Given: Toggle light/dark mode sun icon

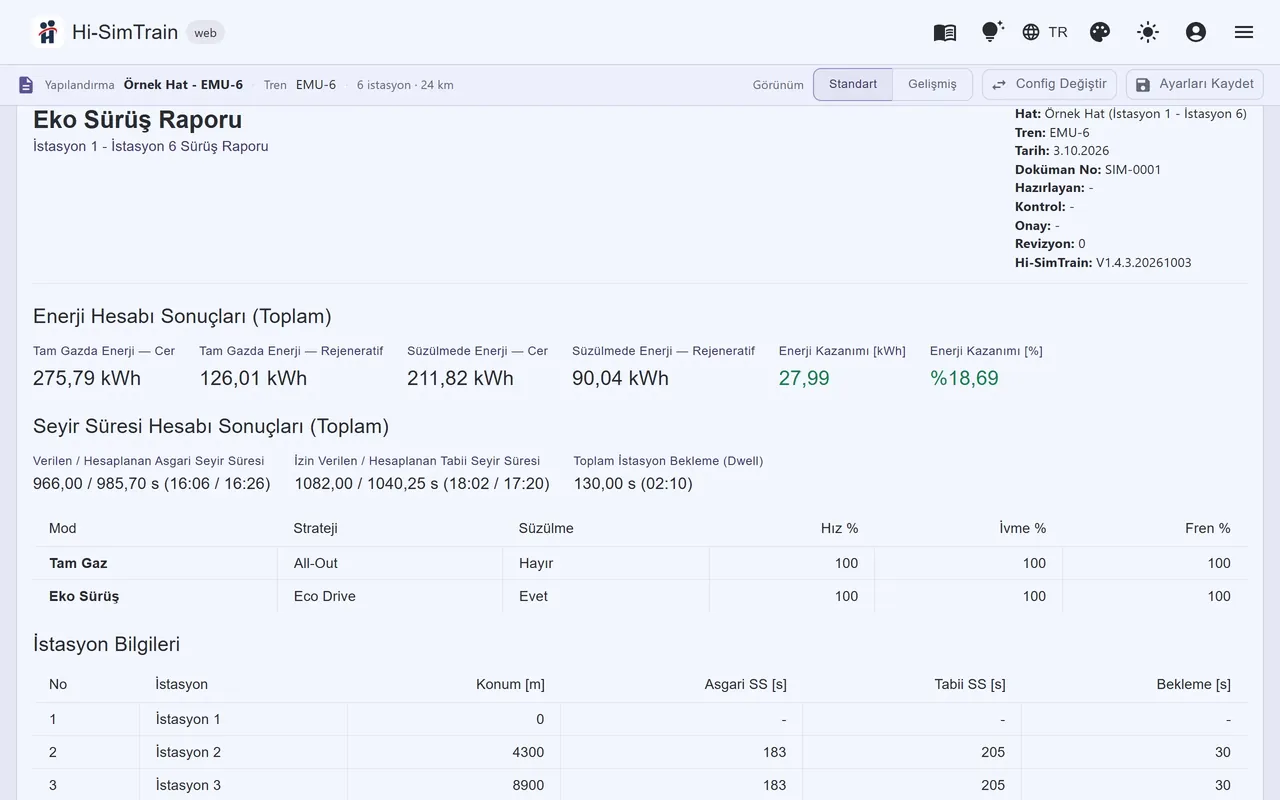Looking at the screenshot, I should pyautogui.click(x=1148, y=32).
